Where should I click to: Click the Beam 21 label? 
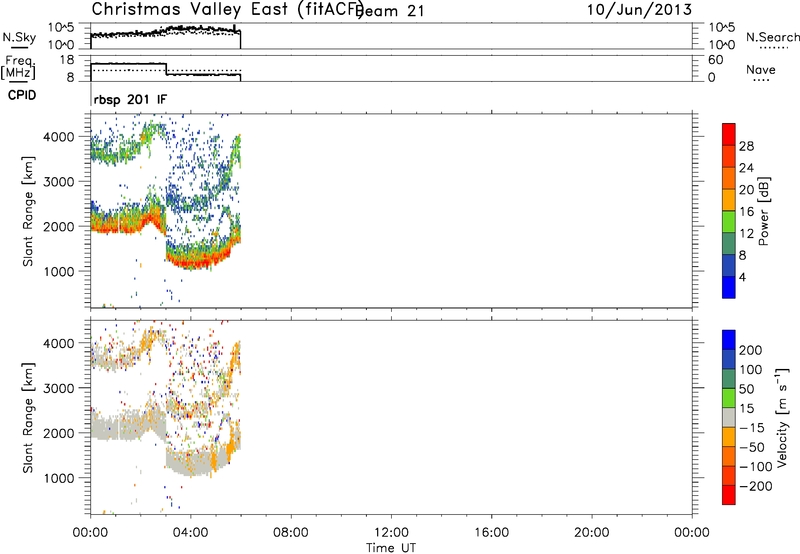coord(391,11)
